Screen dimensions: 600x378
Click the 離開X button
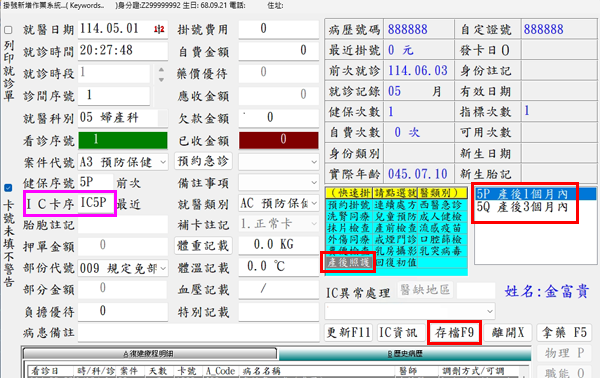coord(508,332)
